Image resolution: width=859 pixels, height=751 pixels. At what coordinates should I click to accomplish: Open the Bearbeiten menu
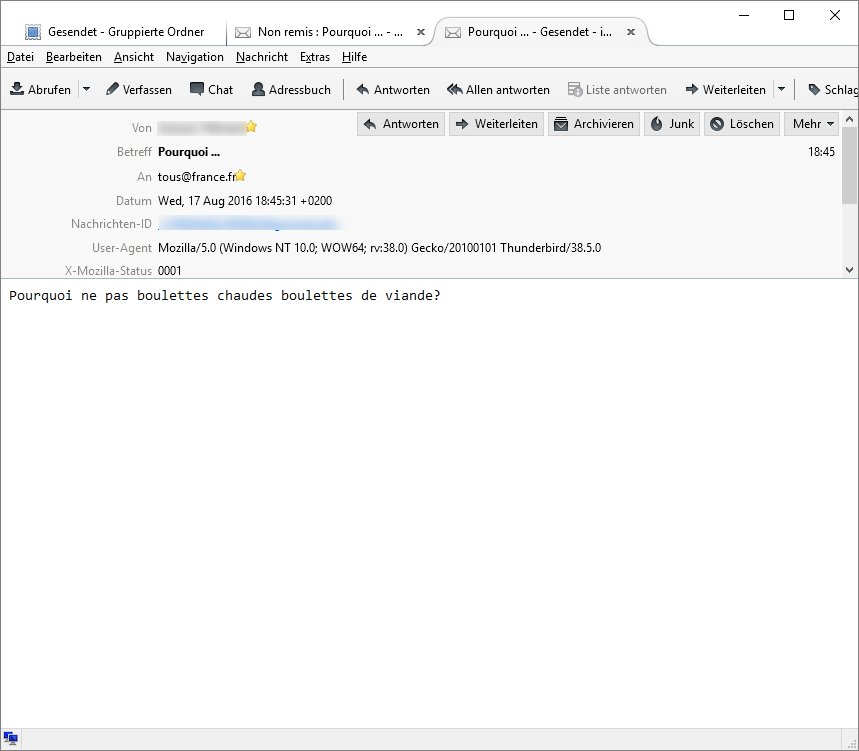pos(74,57)
